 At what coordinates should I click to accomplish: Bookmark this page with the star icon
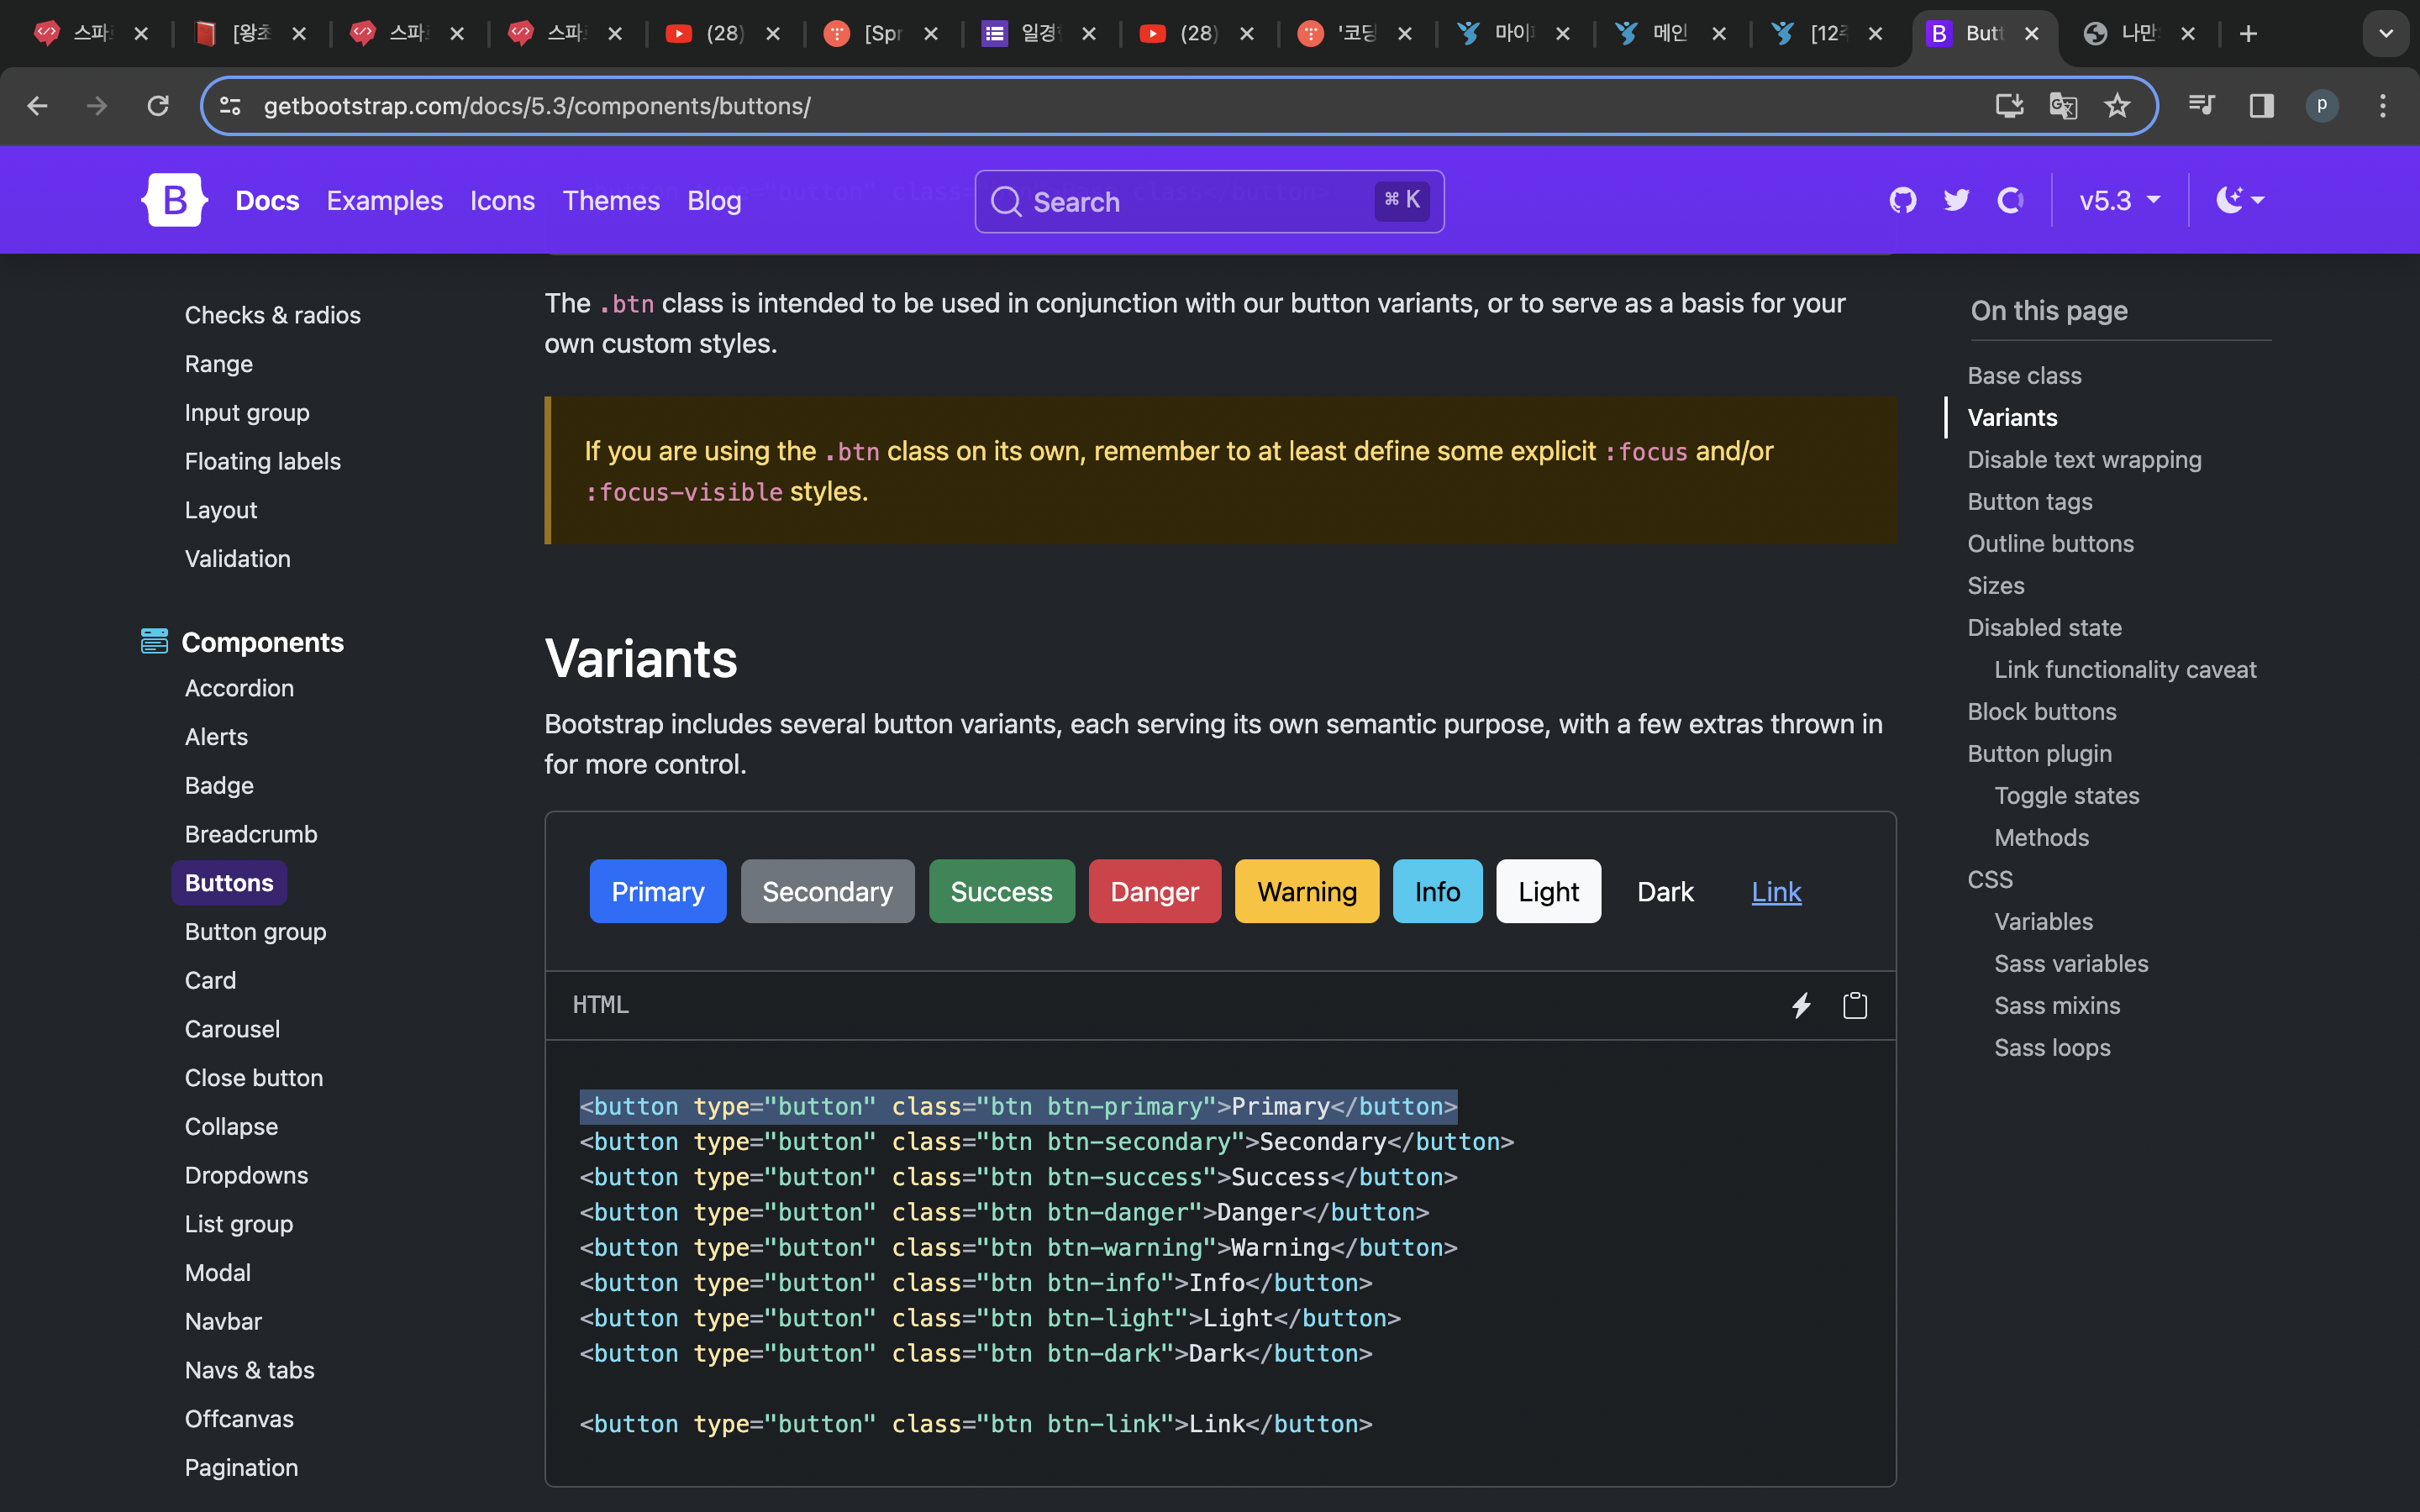coord(2117,106)
